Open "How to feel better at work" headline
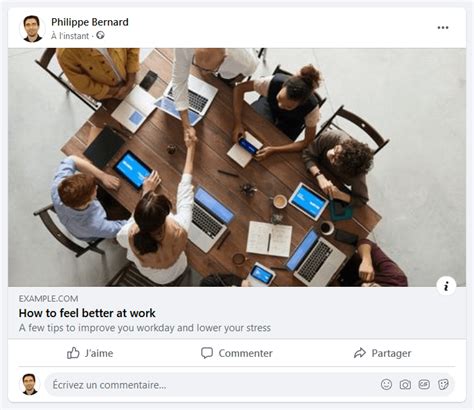This screenshot has width=474, height=410. click(x=87, y=313)
